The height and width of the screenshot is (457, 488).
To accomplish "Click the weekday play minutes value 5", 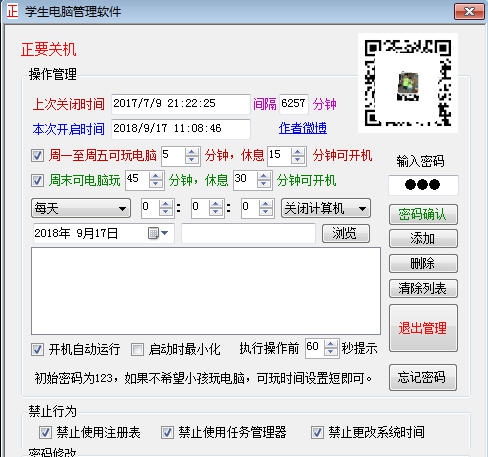I will tap(173, 156).
